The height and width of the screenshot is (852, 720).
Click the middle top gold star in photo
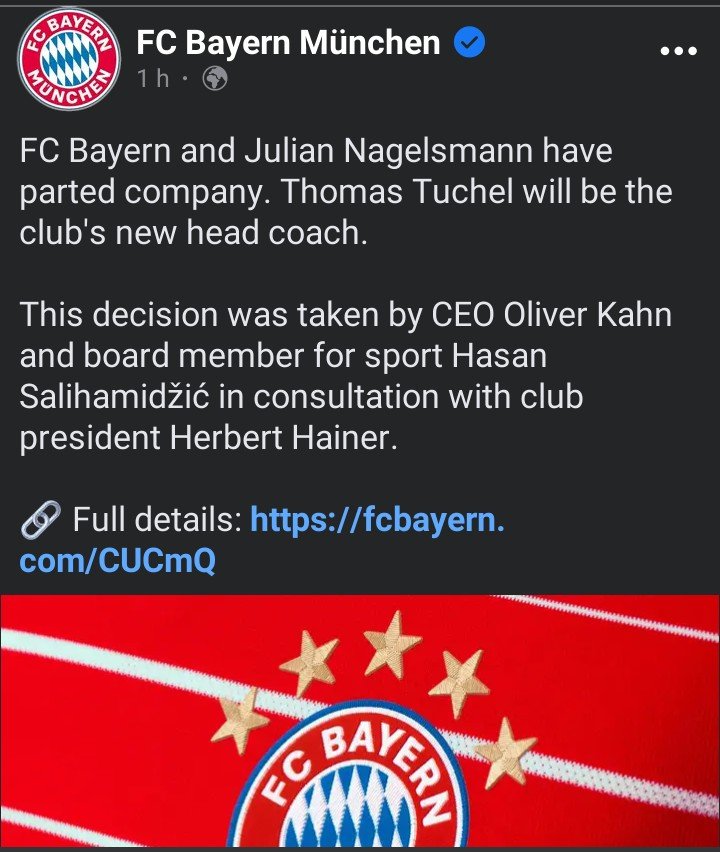(392, 643)
